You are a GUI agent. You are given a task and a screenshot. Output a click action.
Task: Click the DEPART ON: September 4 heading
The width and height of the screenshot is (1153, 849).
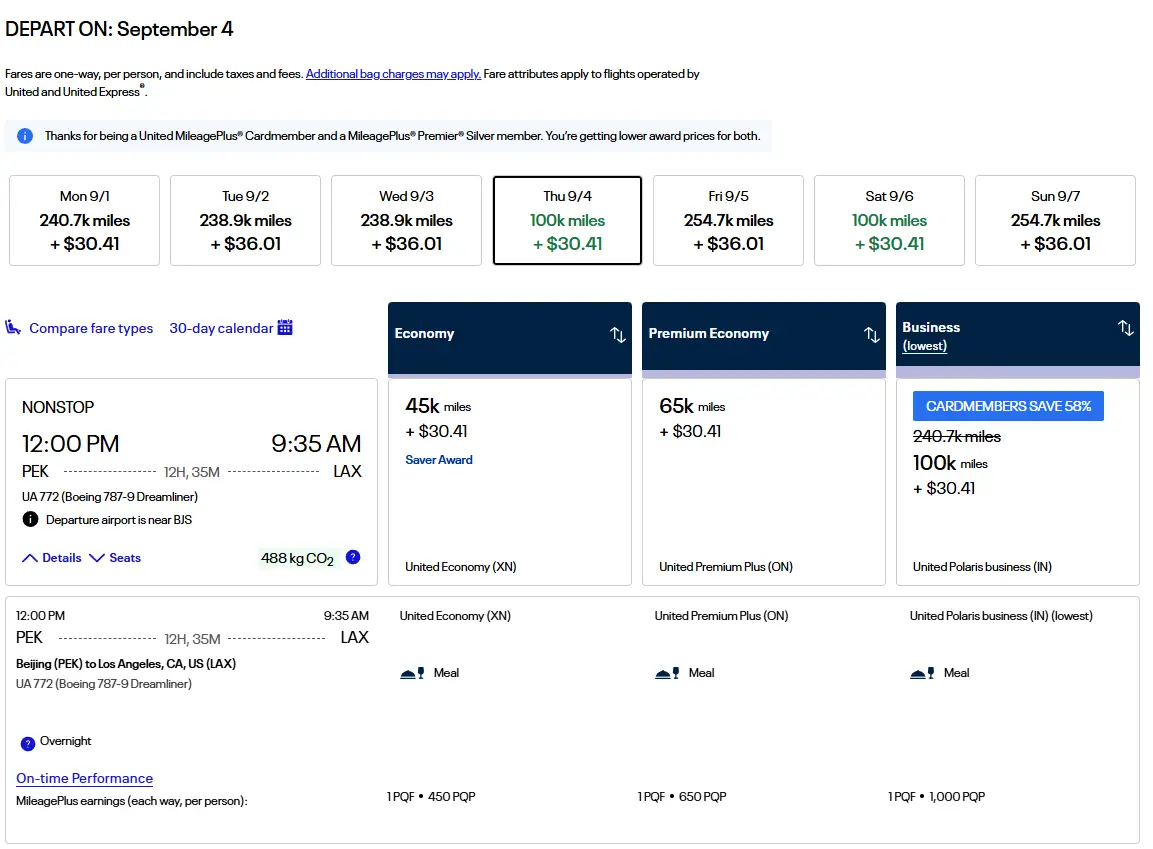119,29
